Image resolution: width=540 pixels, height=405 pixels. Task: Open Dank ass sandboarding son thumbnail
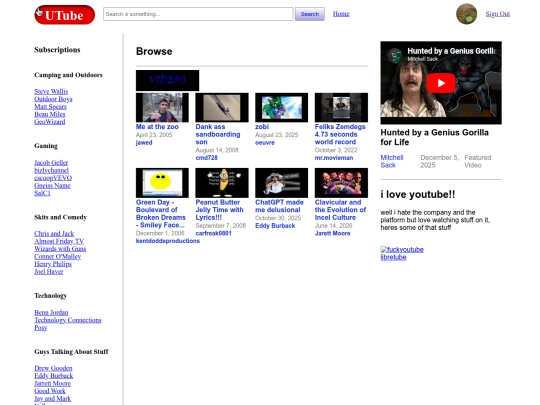pos(222,107)
